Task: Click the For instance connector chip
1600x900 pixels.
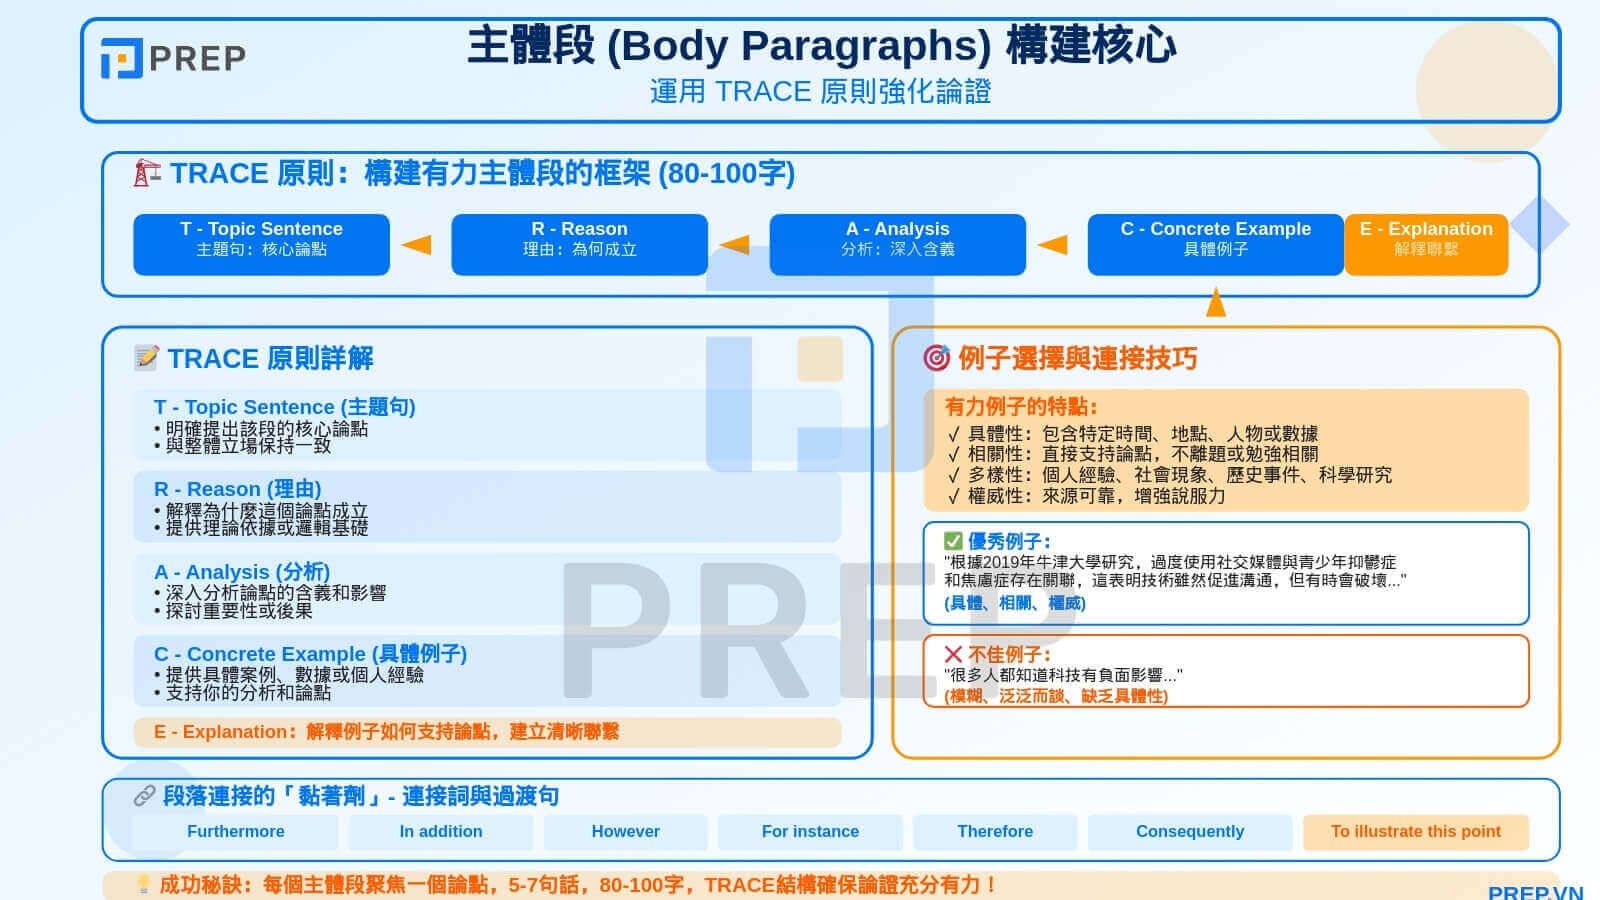Action: pos(810,832)
